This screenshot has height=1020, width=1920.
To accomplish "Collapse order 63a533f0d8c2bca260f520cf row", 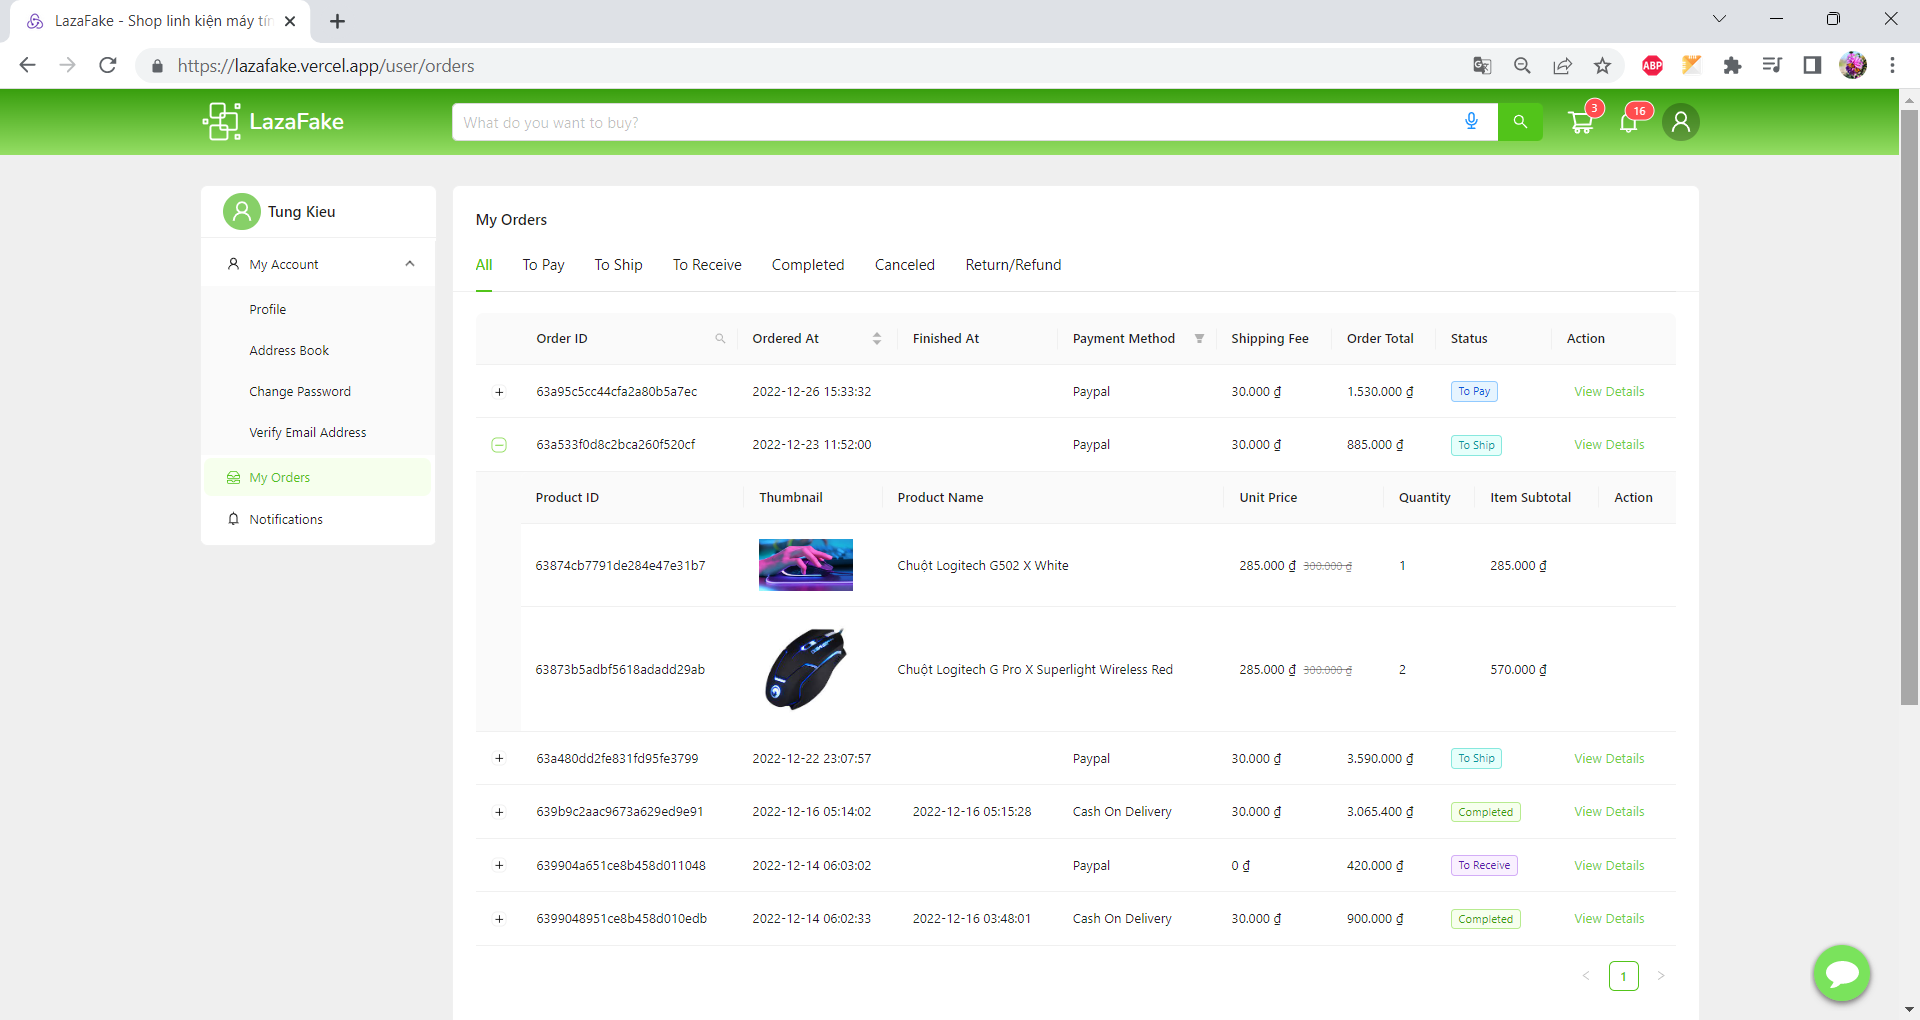I will coord(499,445).
